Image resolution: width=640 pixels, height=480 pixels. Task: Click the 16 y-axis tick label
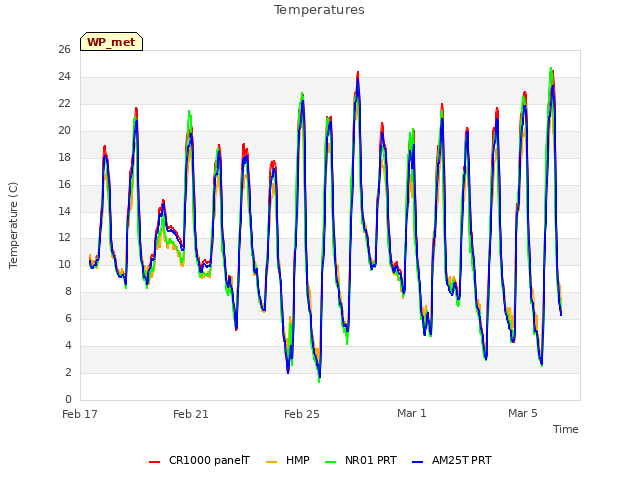coord(64,184)
